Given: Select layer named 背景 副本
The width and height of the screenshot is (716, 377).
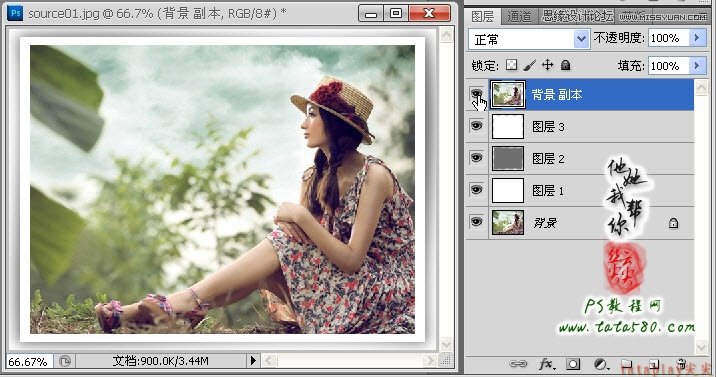Looking at the screenshot, I should [x=557, y=94].
